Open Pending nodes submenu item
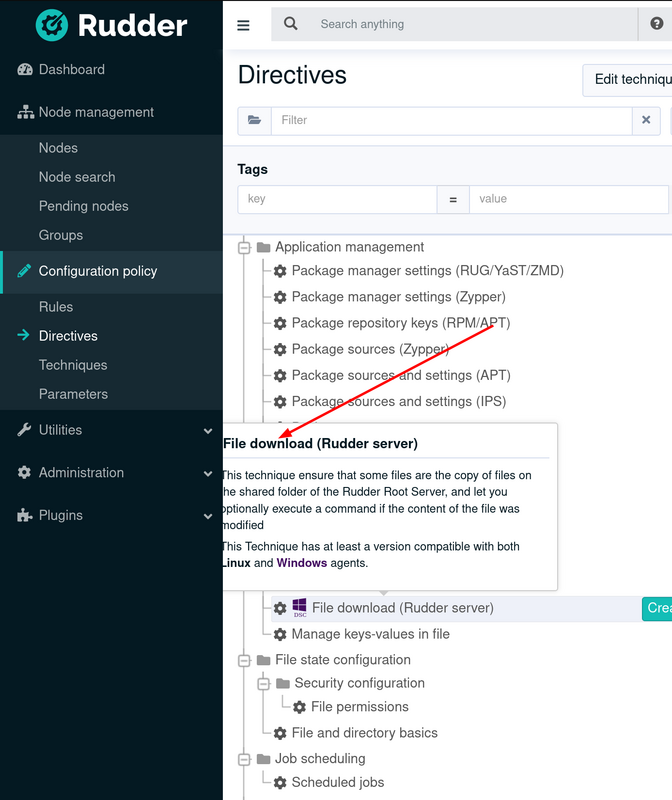Image resolution: width=672 pixels, height=800 pixels. 84,206
